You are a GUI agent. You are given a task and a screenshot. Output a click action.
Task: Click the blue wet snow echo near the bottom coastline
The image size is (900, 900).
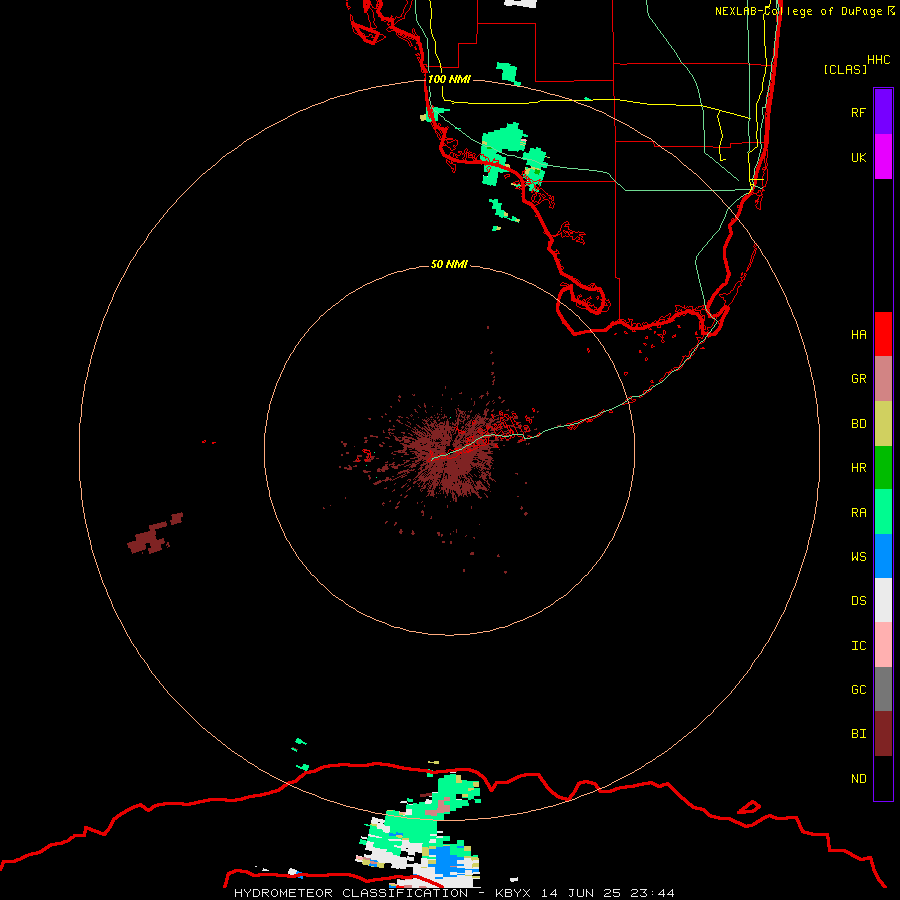click(445, 860)
